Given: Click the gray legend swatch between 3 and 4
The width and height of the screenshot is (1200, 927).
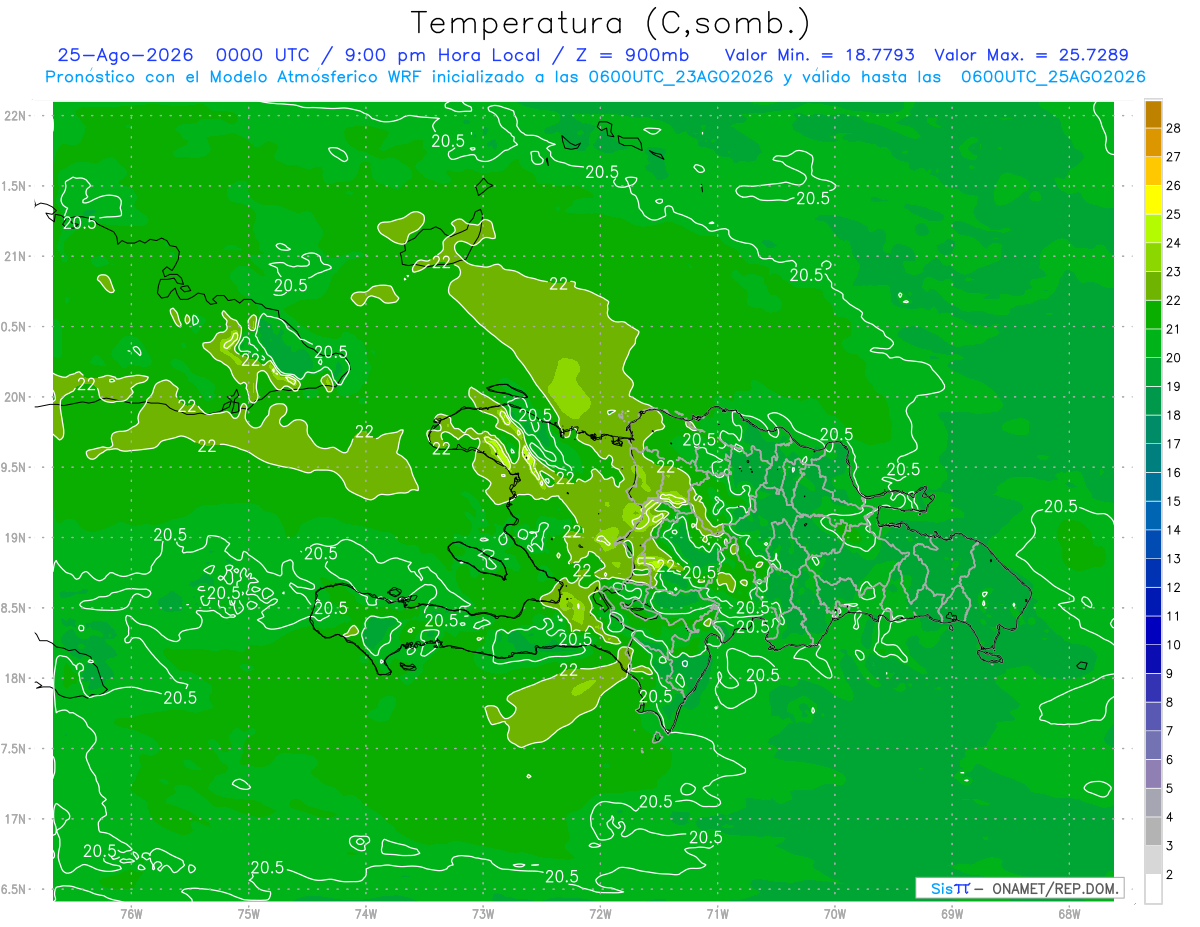Looking at the screenshot, I should point(1153,832).
